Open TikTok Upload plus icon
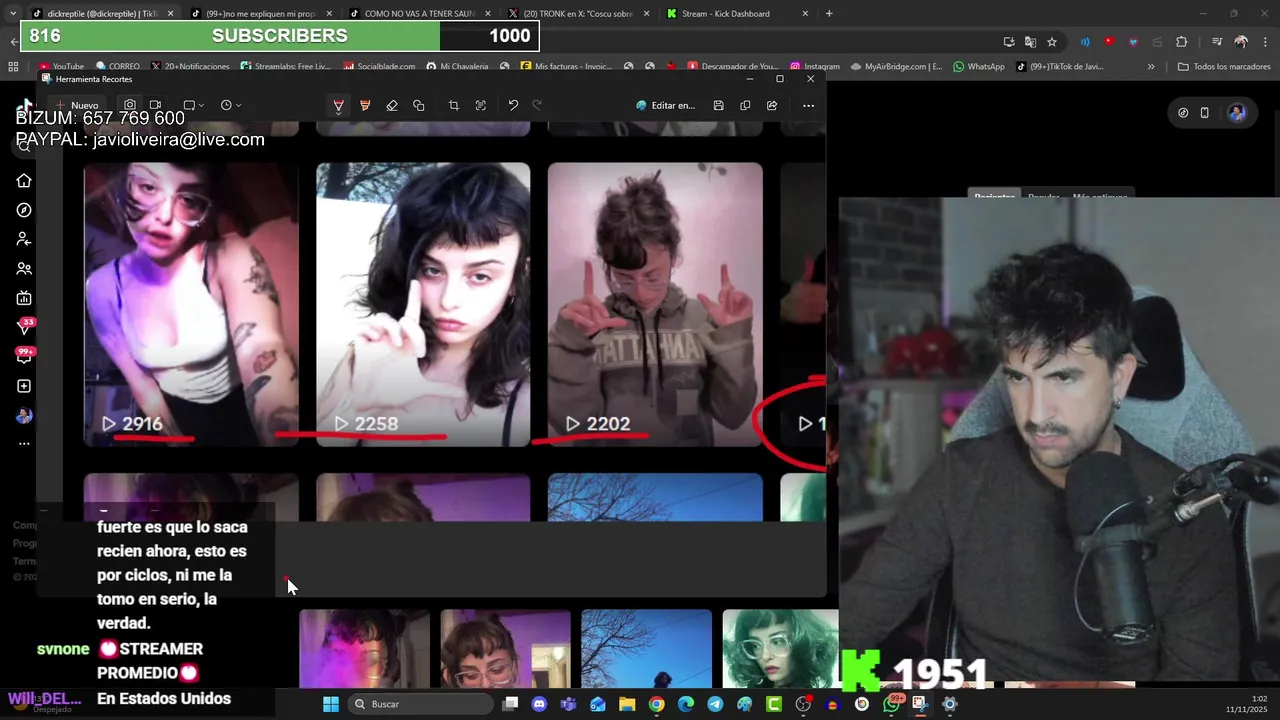Screen dimensions: 1280x720 (24, 386)
